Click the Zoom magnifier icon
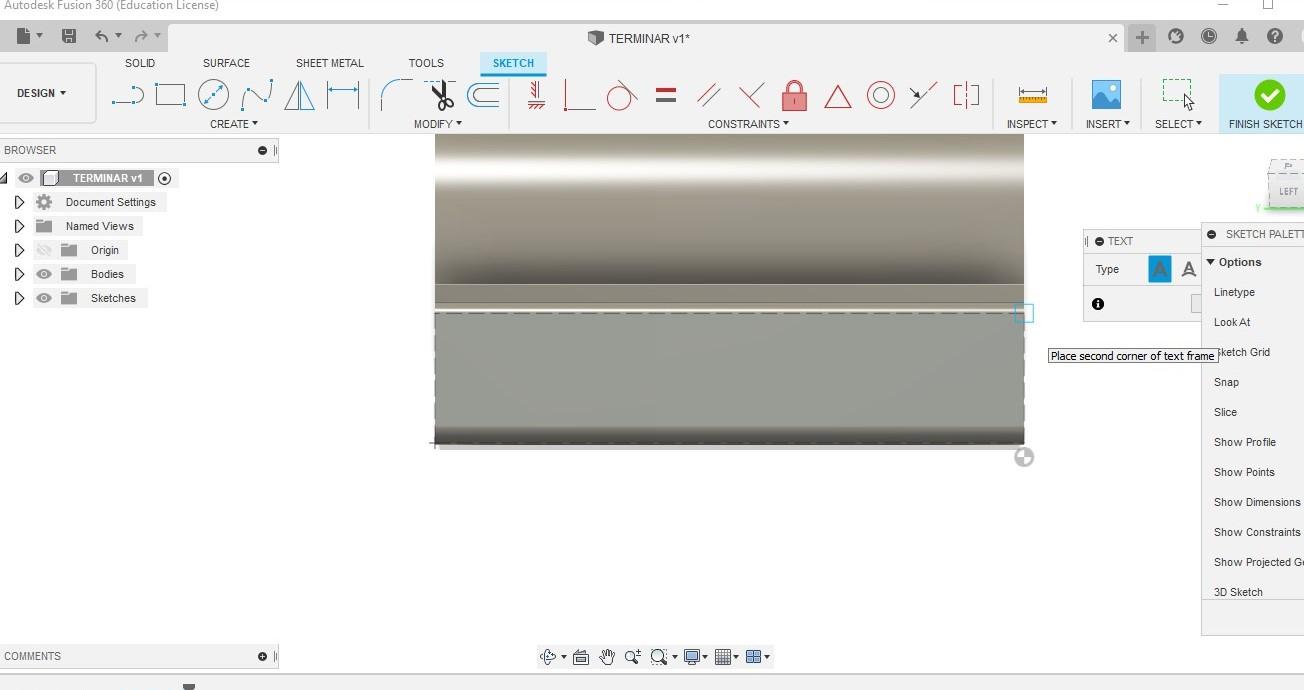 point(632,657)
